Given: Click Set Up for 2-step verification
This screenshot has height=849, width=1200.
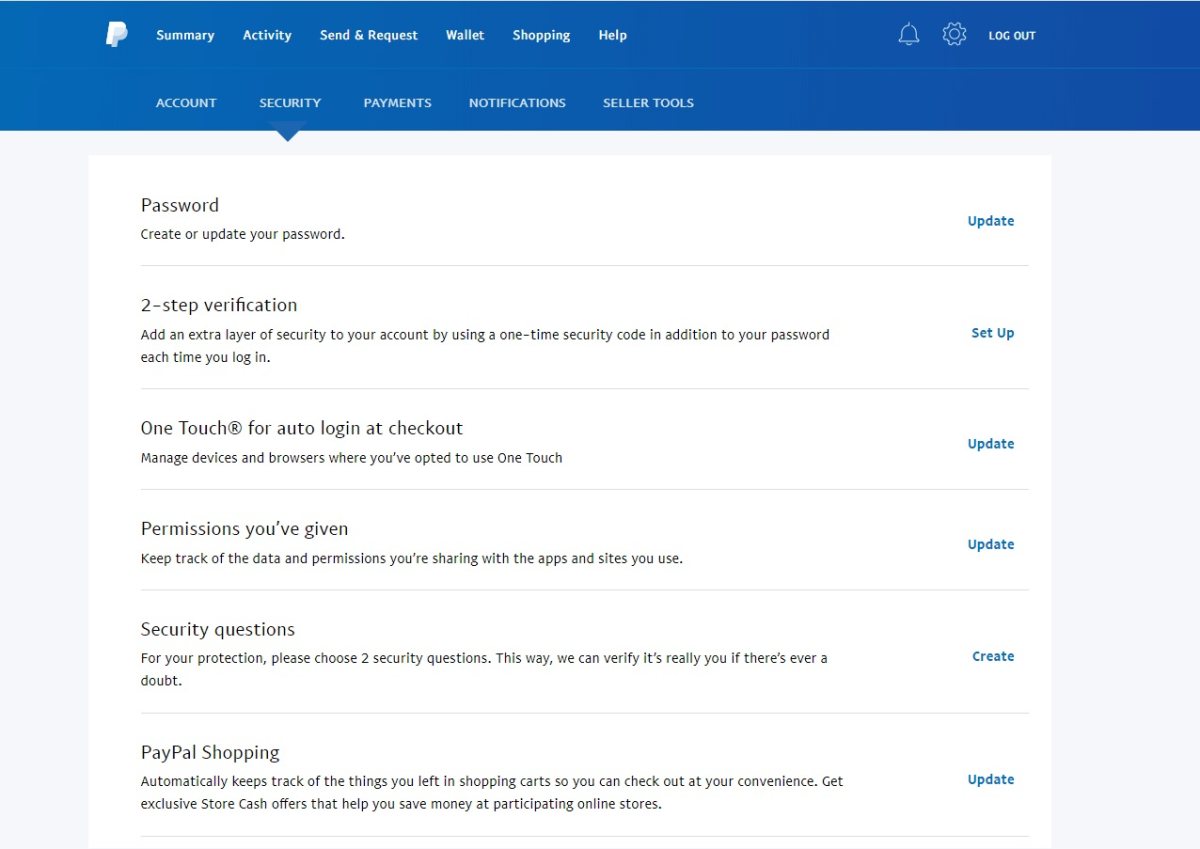Looking at the screenshot, I should point(993,333).
